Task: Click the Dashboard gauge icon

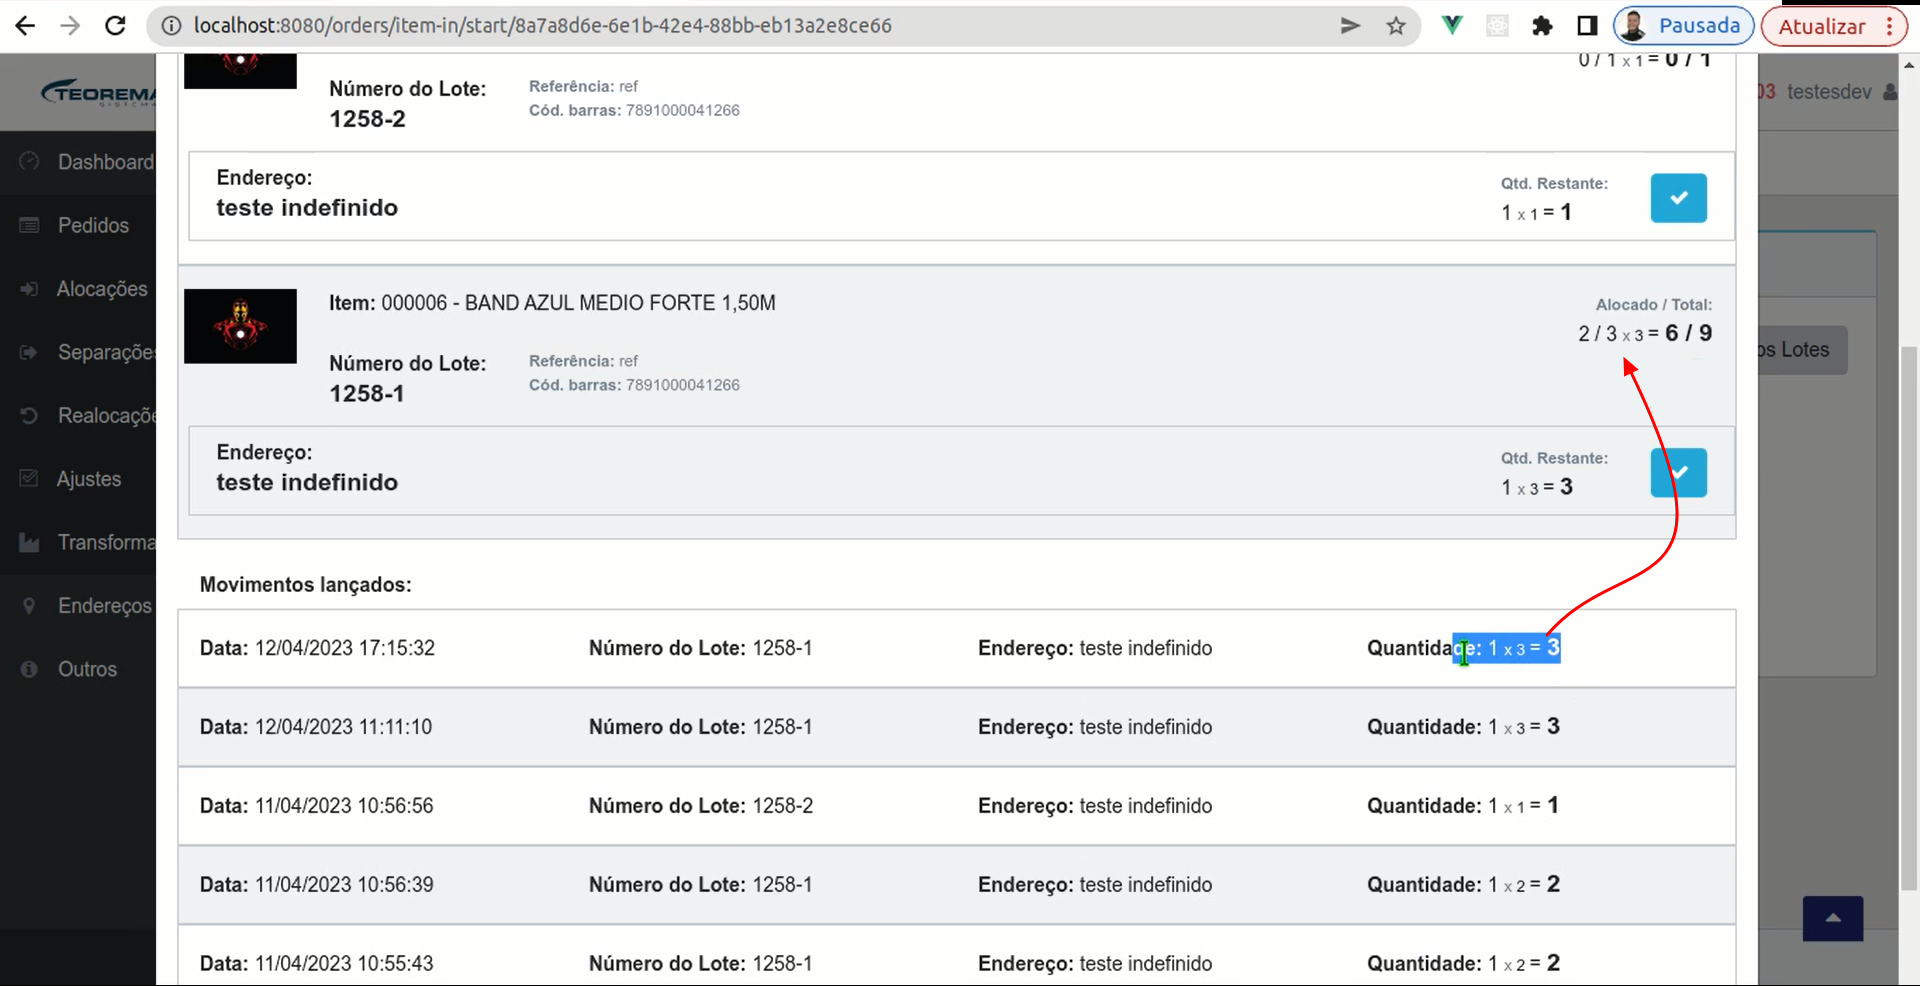Action: 29,161
